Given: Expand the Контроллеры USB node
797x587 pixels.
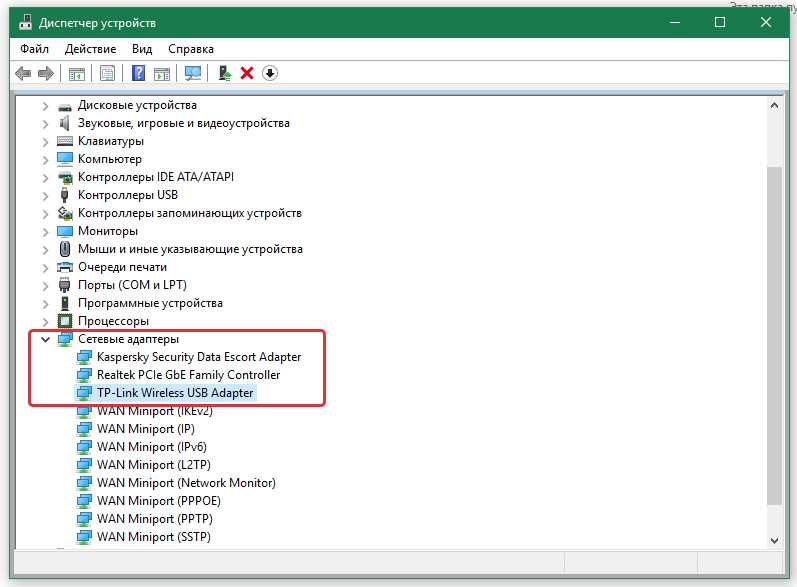Looking at the screenshot, I should click(46, 196).
